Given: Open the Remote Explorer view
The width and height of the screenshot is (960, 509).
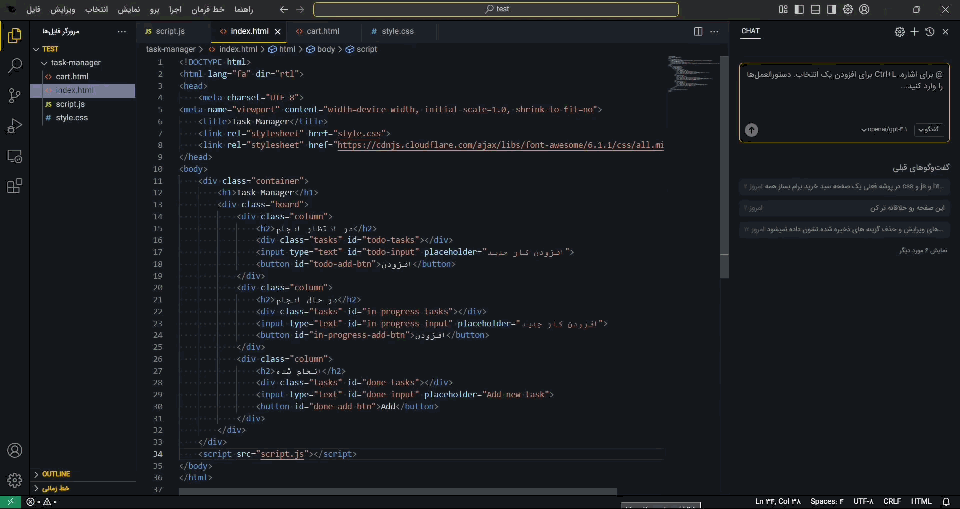Looking at the screenshot, I should (15, 156).
